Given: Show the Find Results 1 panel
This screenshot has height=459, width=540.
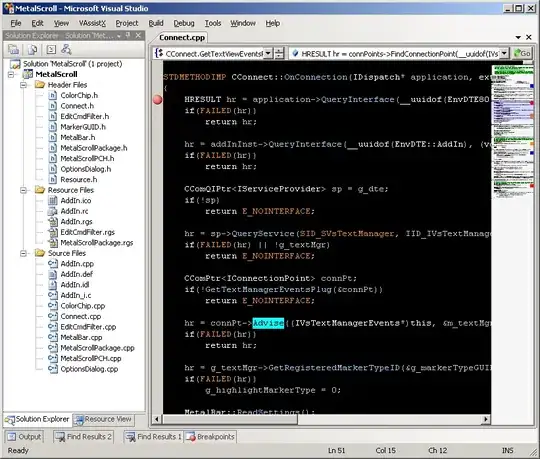Looking at the screenshot, I should click(x=153, y=437).
